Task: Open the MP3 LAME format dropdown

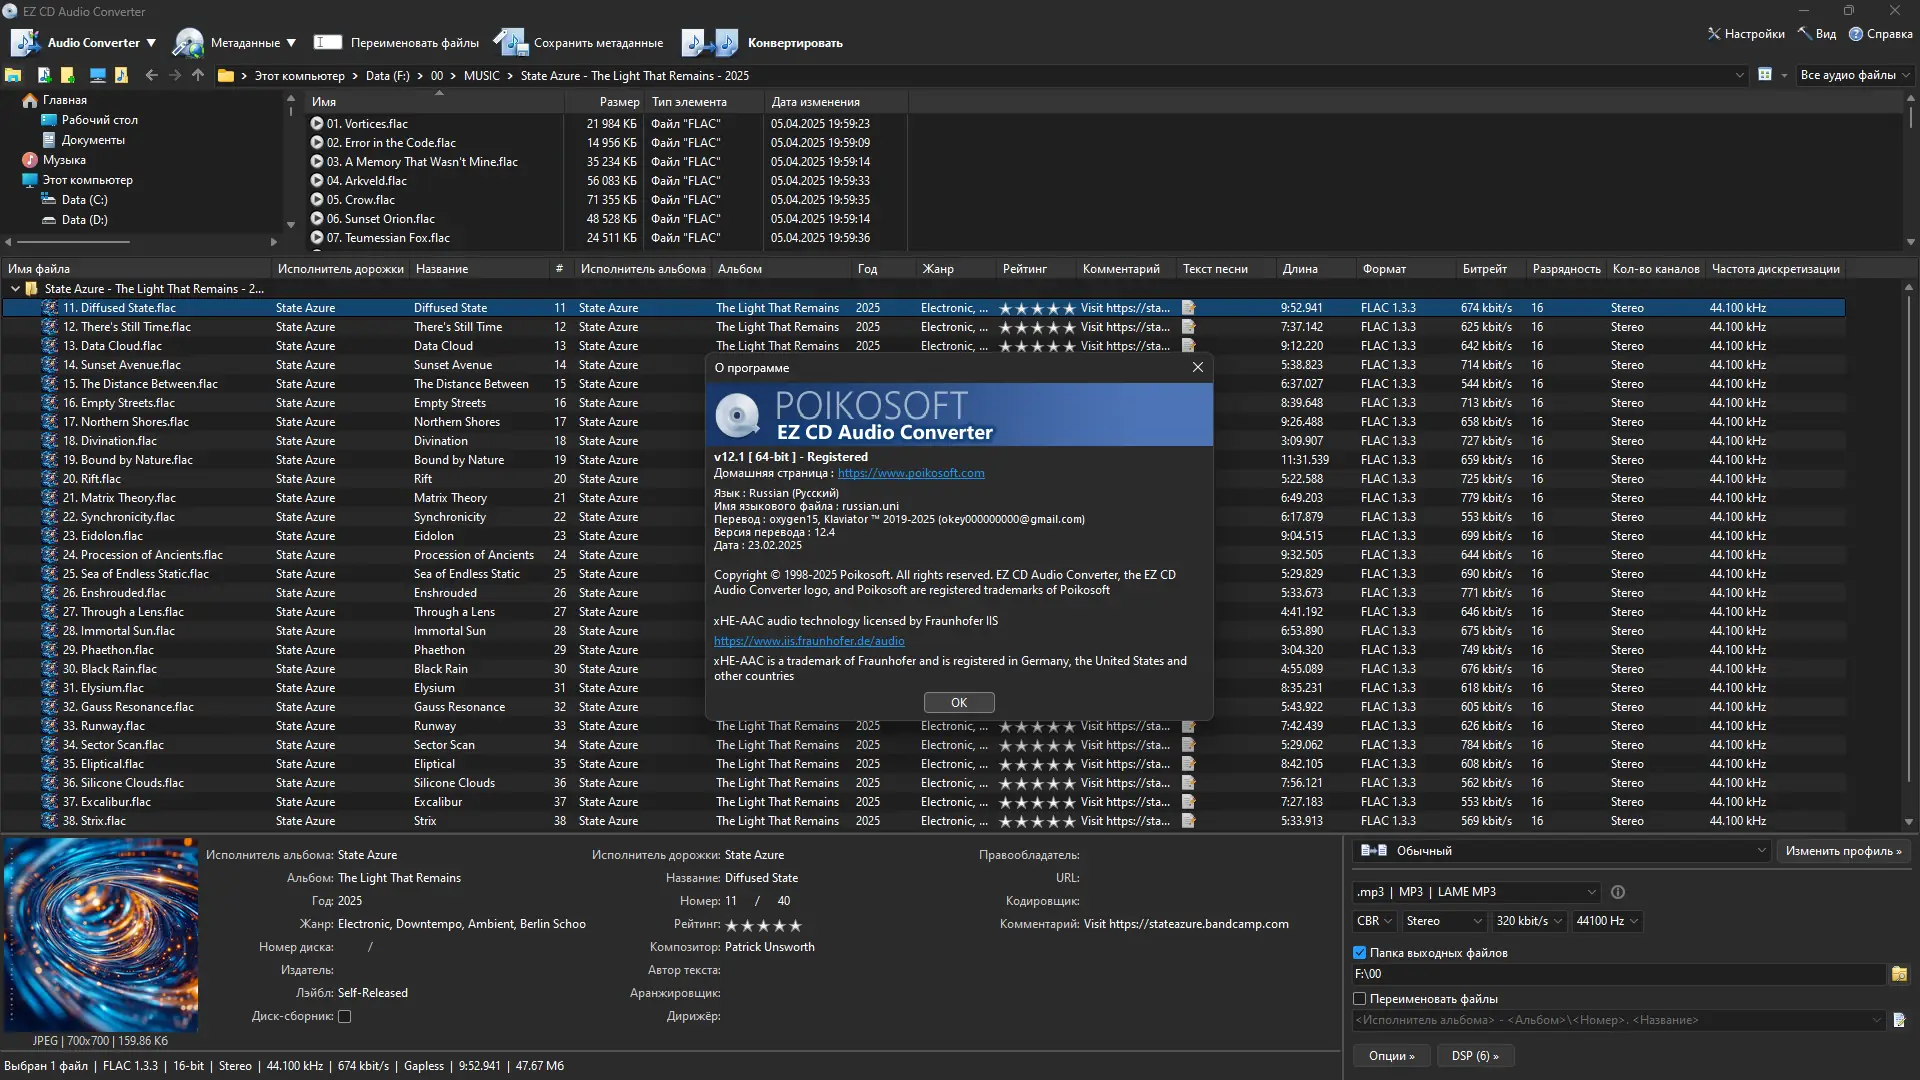Action: 1476,892
